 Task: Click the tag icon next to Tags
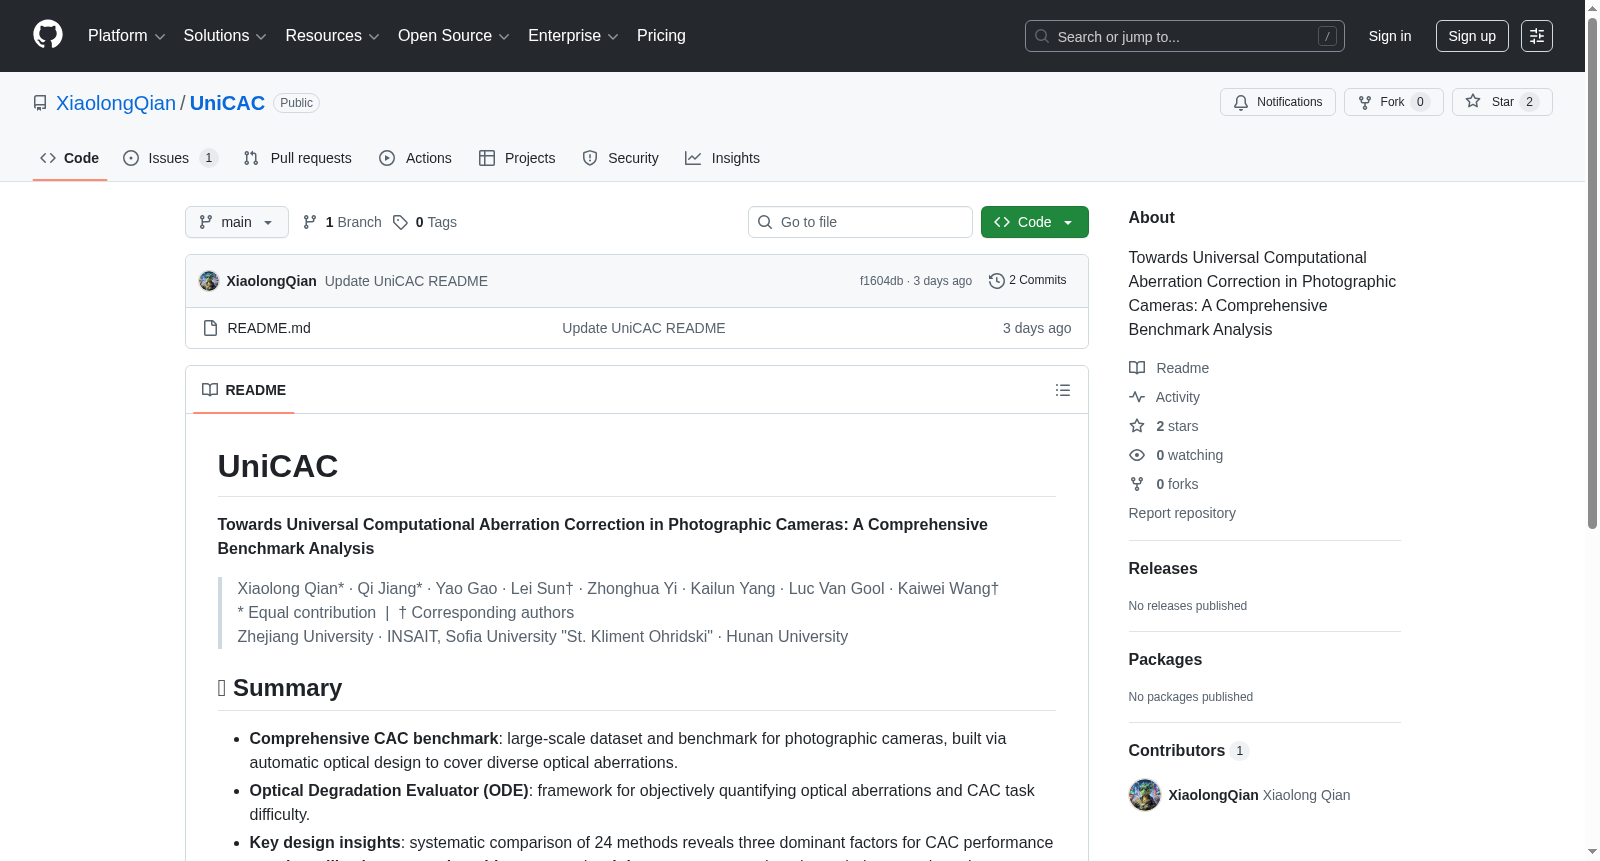[400, 222]
